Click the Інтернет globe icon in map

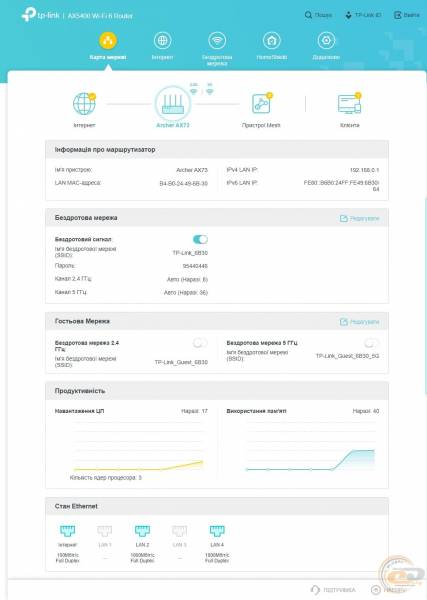click(x=84, y=104)
